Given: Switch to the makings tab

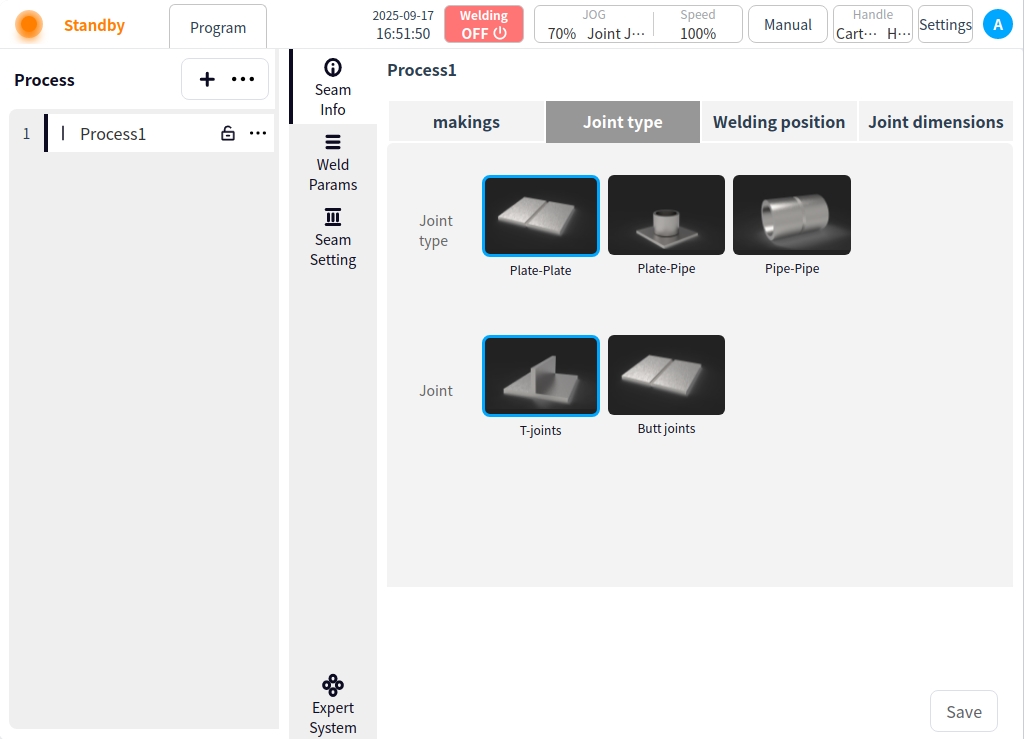Looking at the screenshot, I should [466, 122].
